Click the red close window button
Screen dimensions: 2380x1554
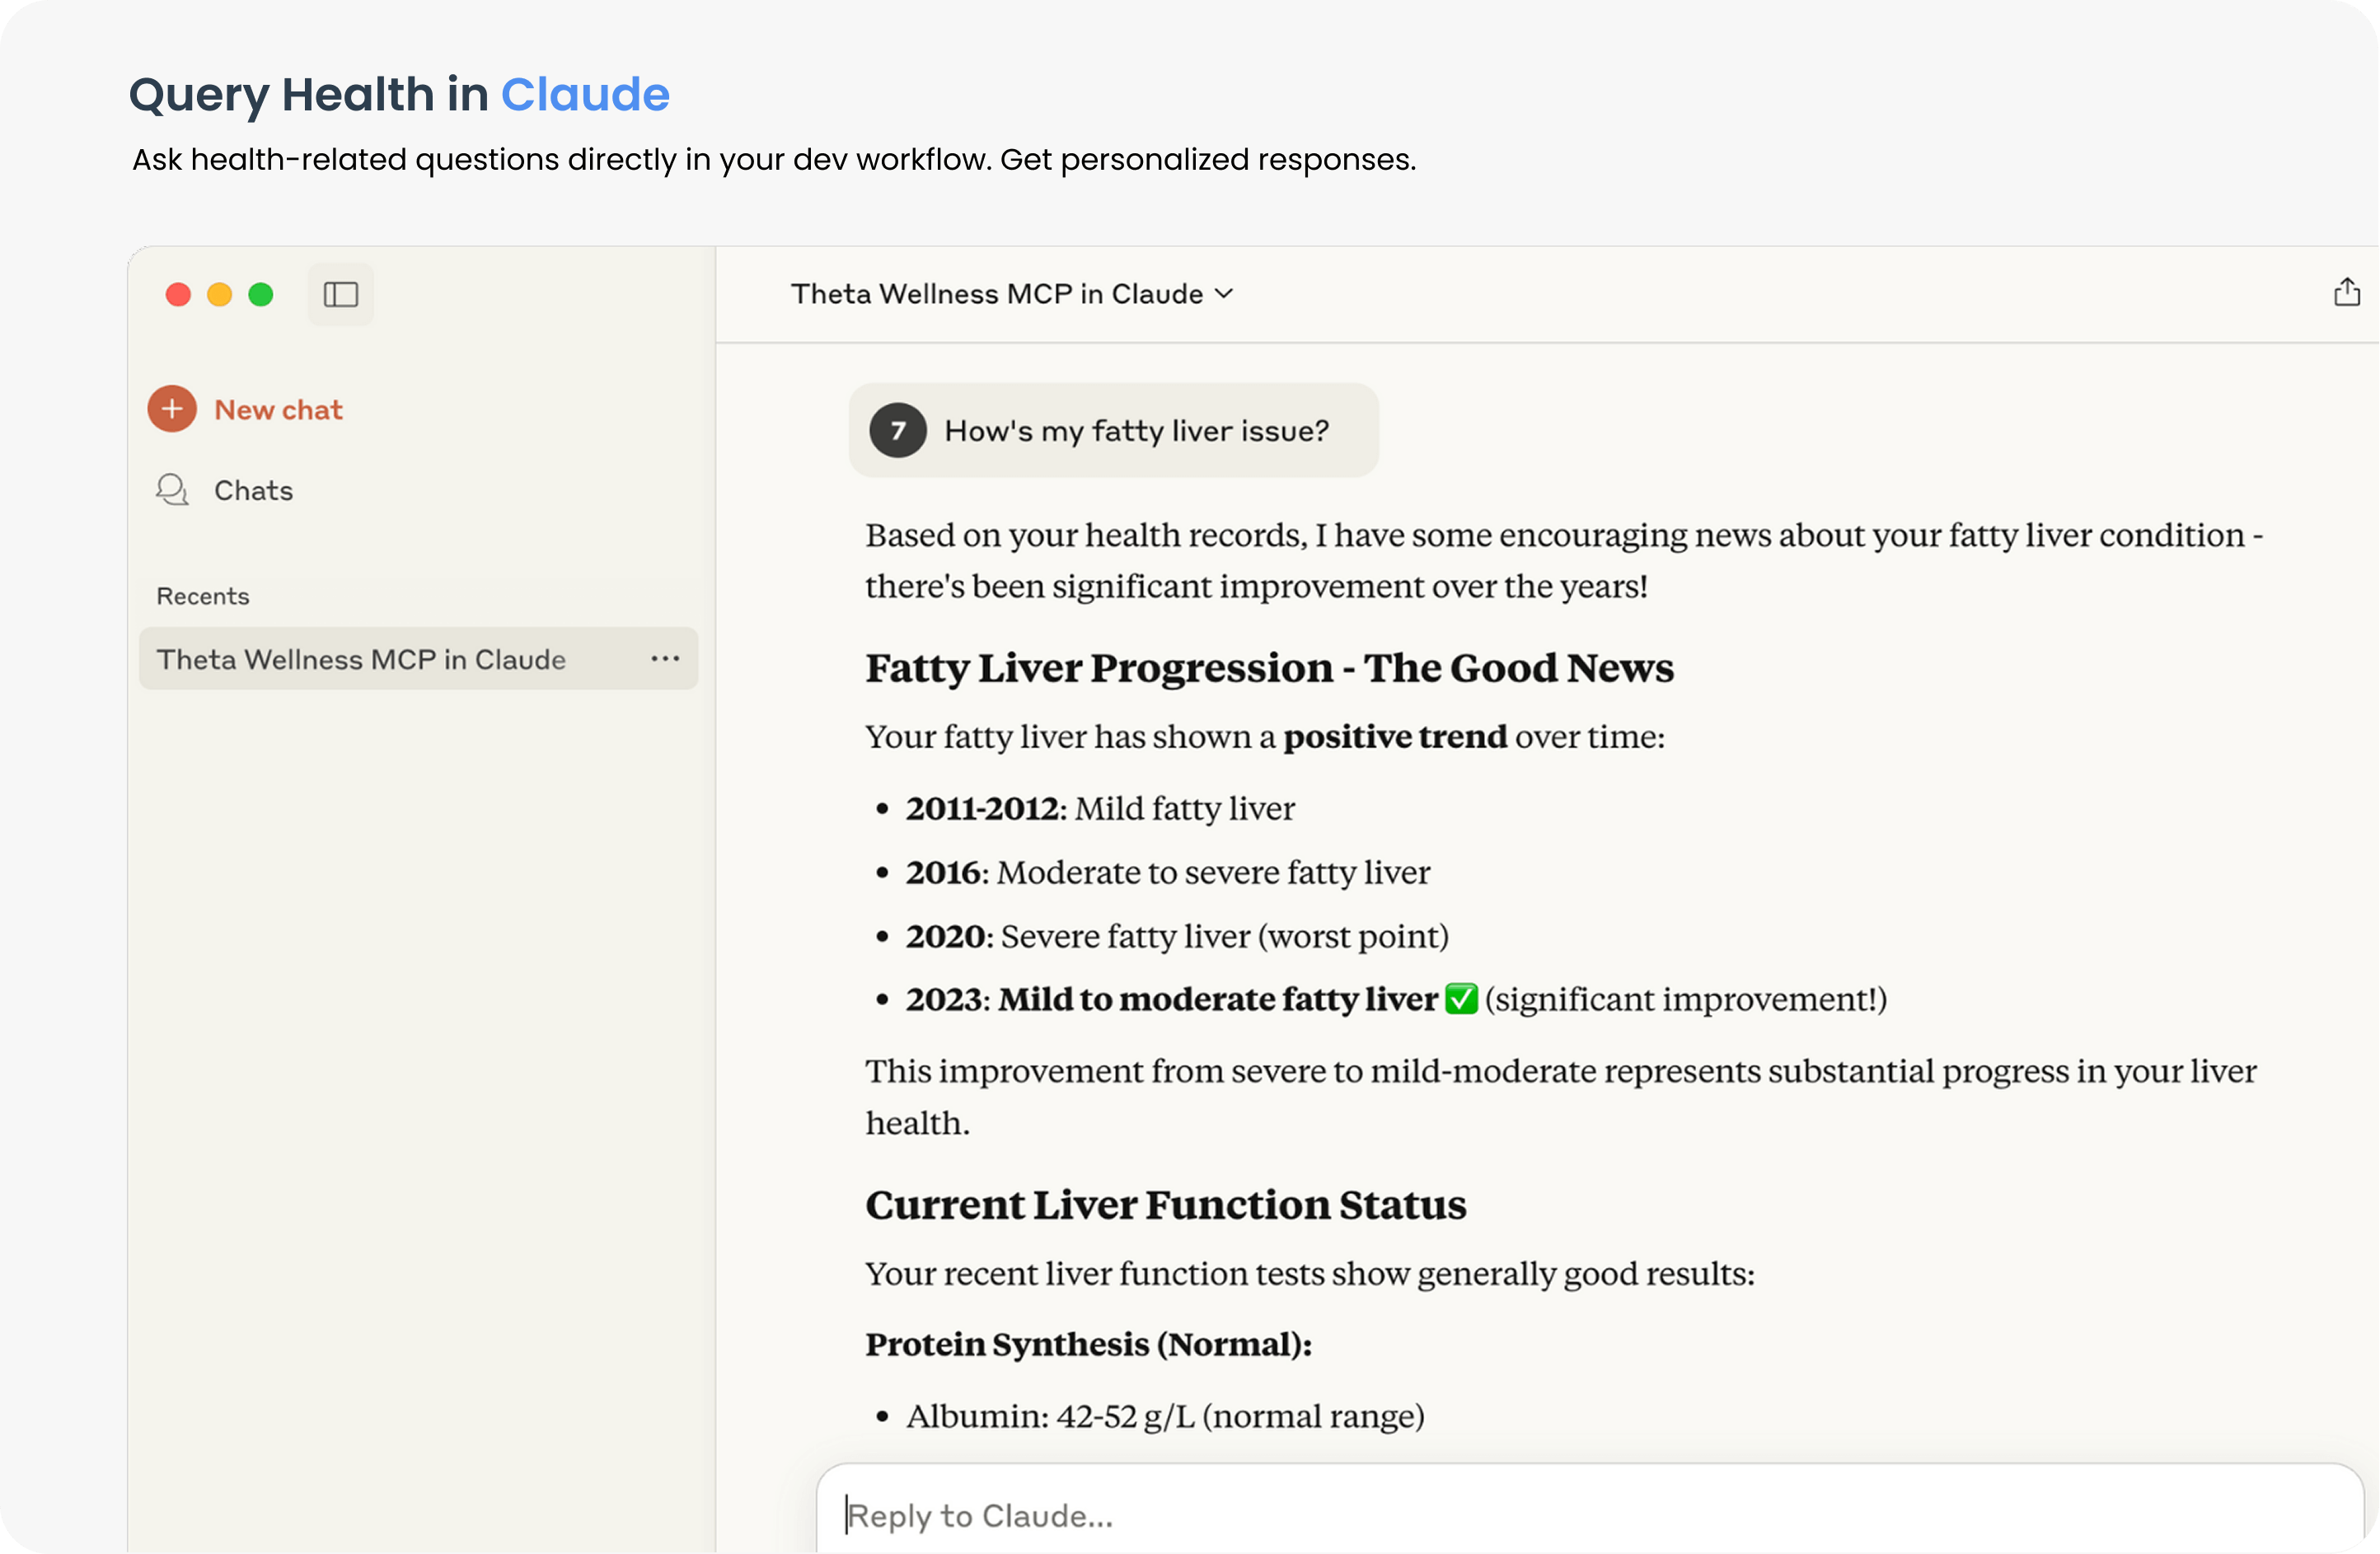pos(178,294)
